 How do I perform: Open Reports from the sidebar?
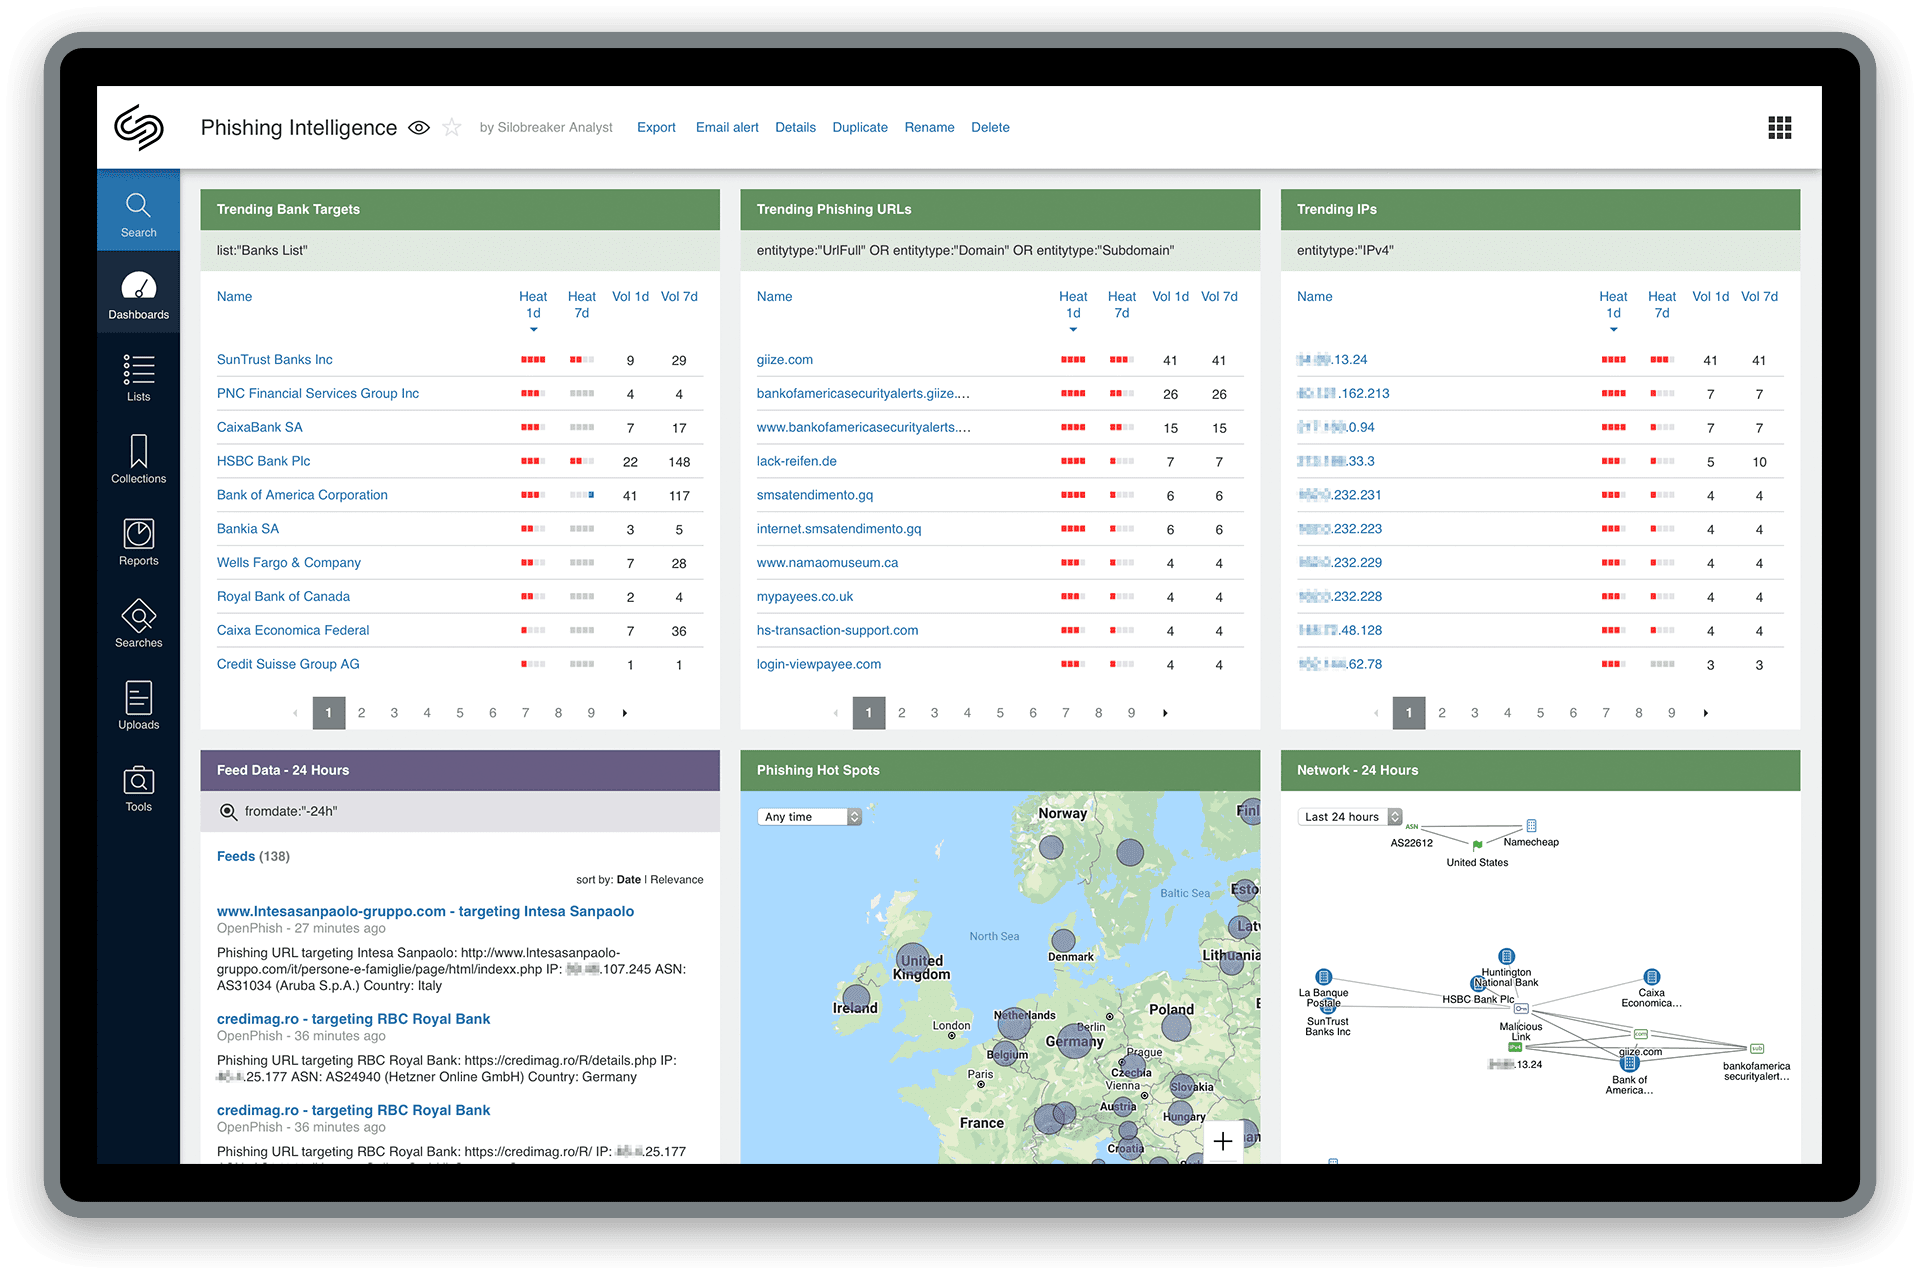(138, 540)
